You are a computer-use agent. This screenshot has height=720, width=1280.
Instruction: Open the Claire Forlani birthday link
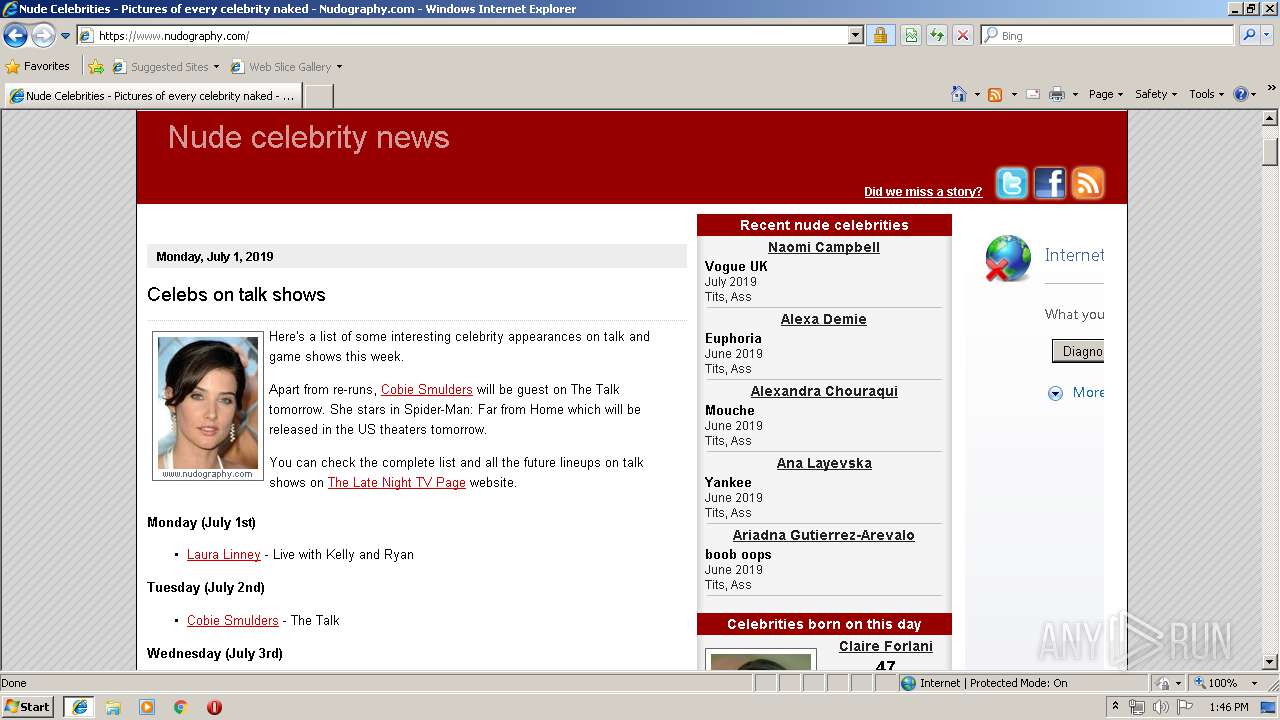click(886, 647)
